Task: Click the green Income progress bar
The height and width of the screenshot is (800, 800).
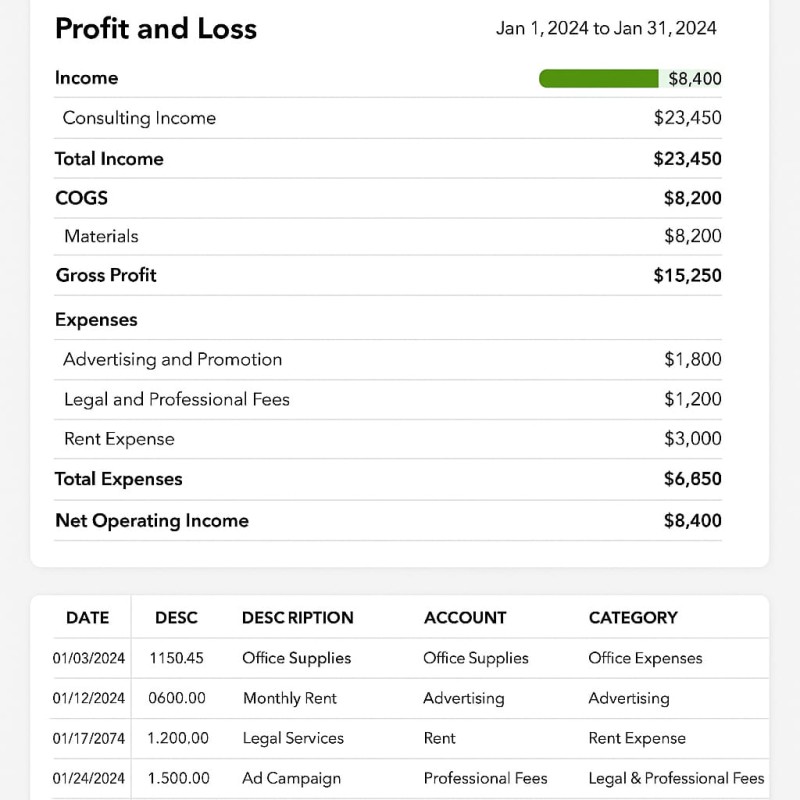Action: (600, 79)
